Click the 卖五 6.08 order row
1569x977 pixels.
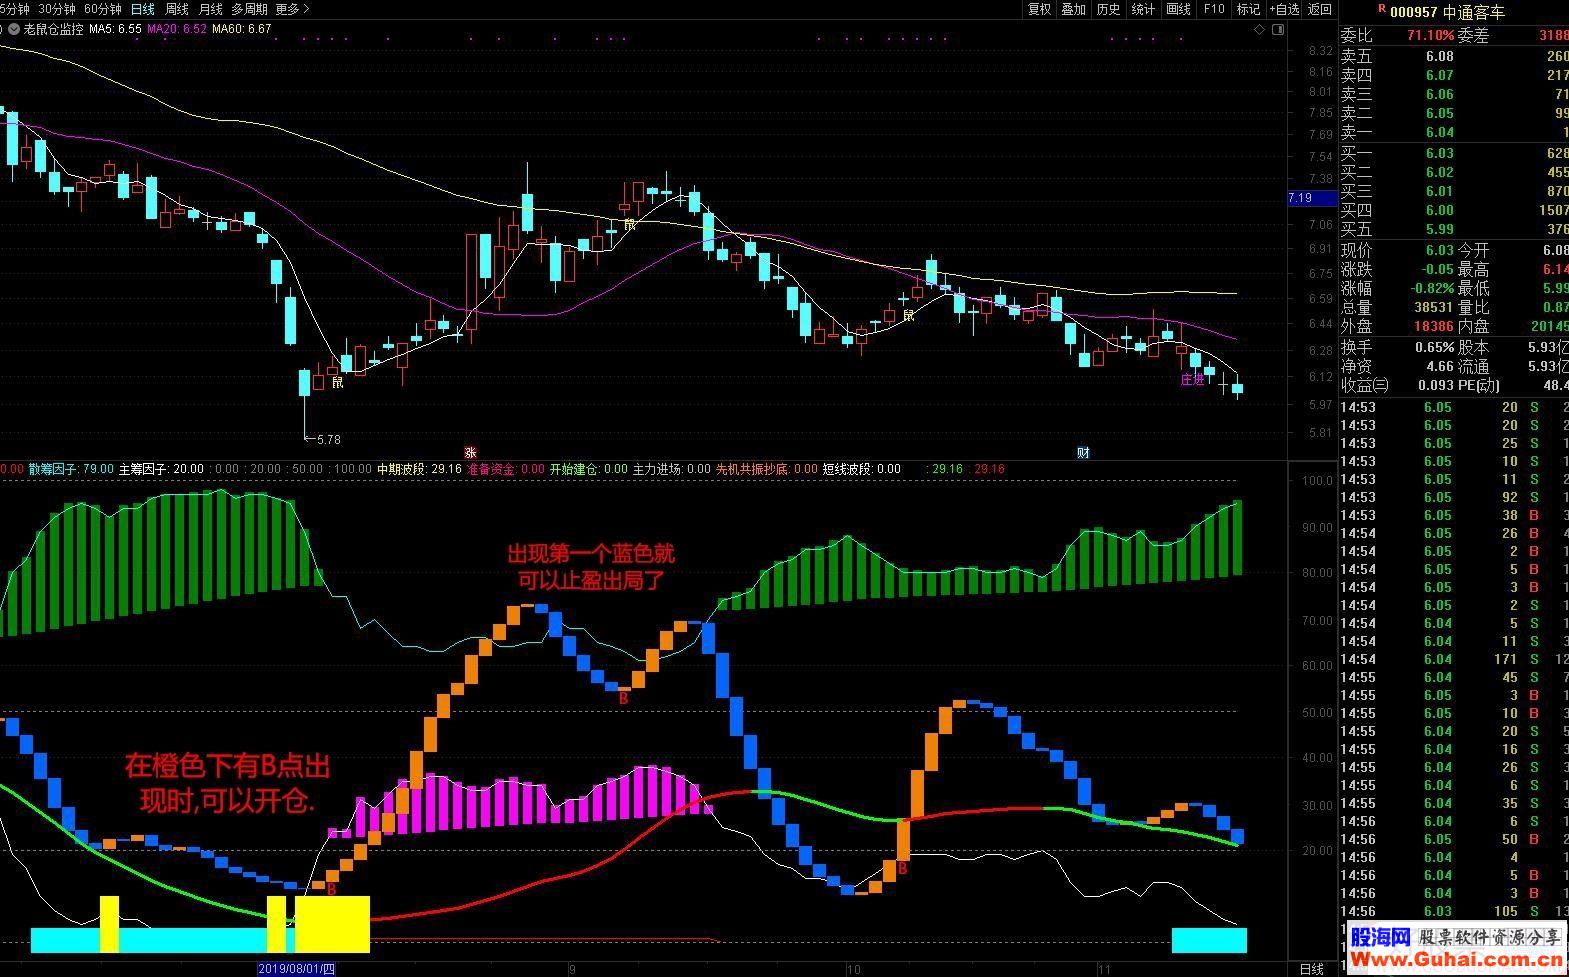click(x=1454, y=56)
